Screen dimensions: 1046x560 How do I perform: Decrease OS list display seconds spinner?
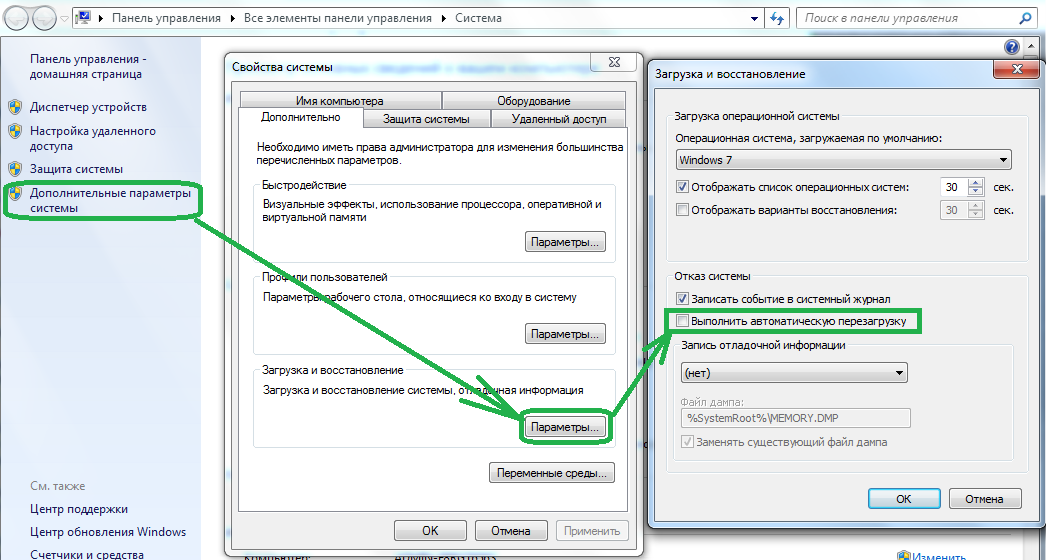[x=975, y=192]
